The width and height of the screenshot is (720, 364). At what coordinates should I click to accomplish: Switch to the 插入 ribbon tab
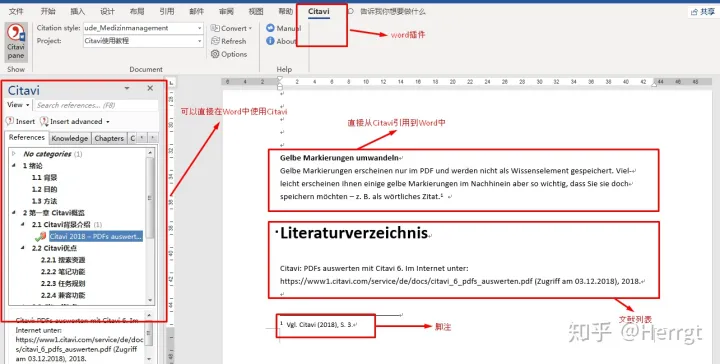(x=78, y=11)
